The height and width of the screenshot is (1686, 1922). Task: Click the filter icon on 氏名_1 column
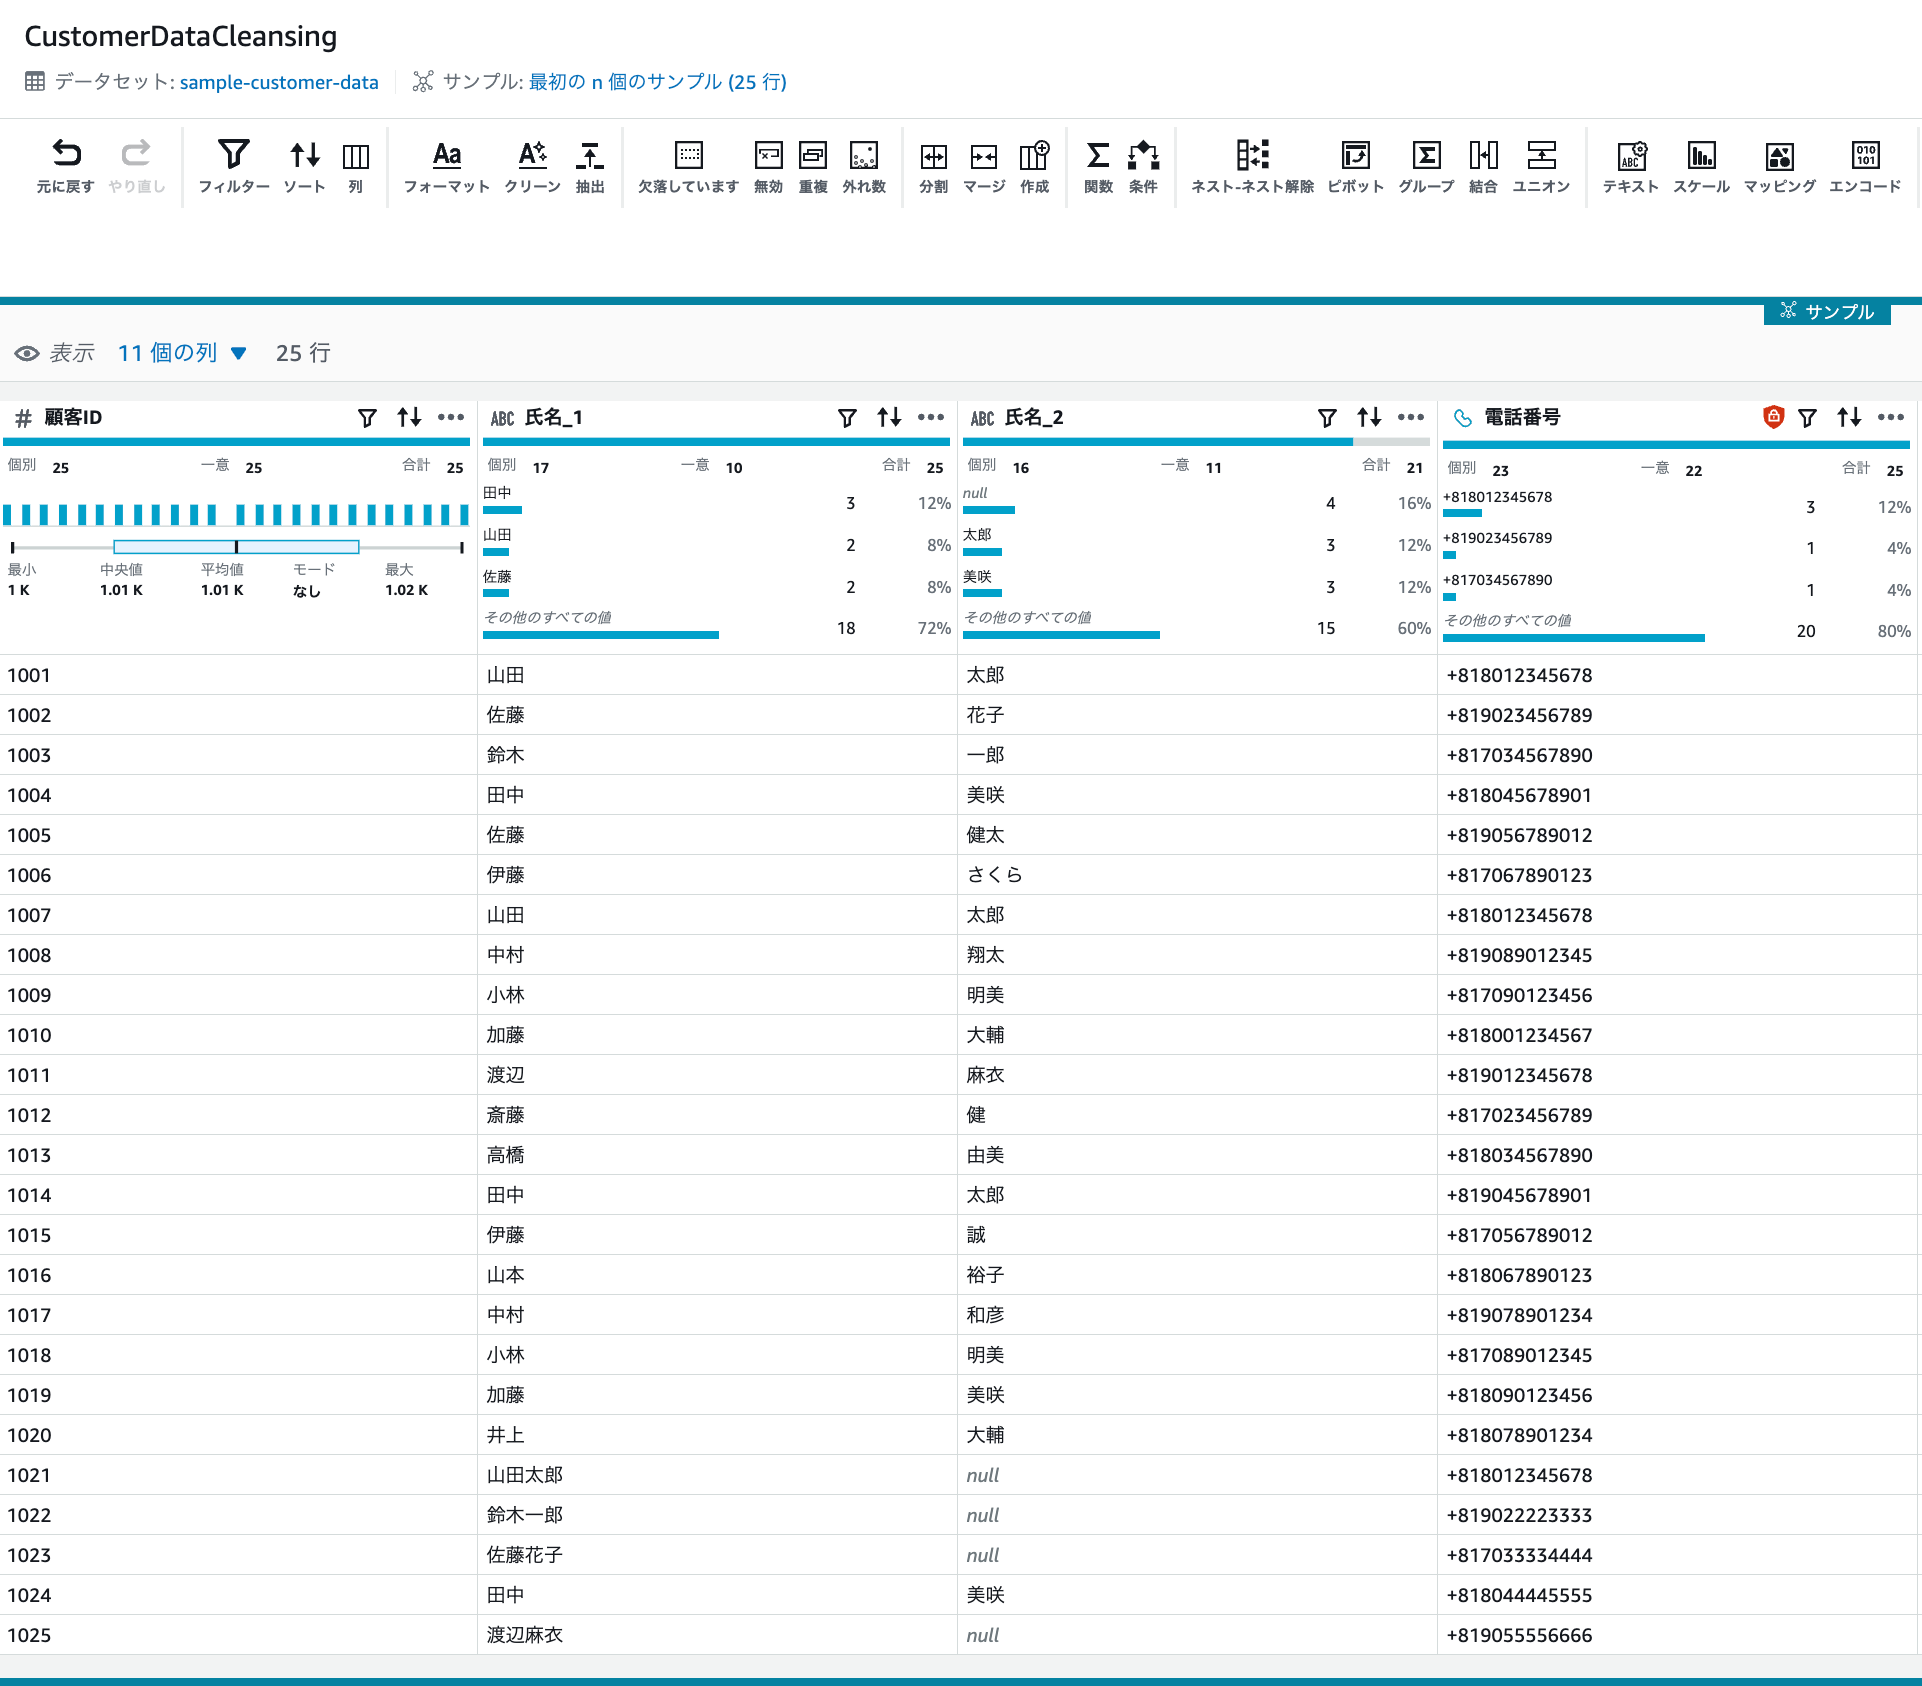coord(847,418)
